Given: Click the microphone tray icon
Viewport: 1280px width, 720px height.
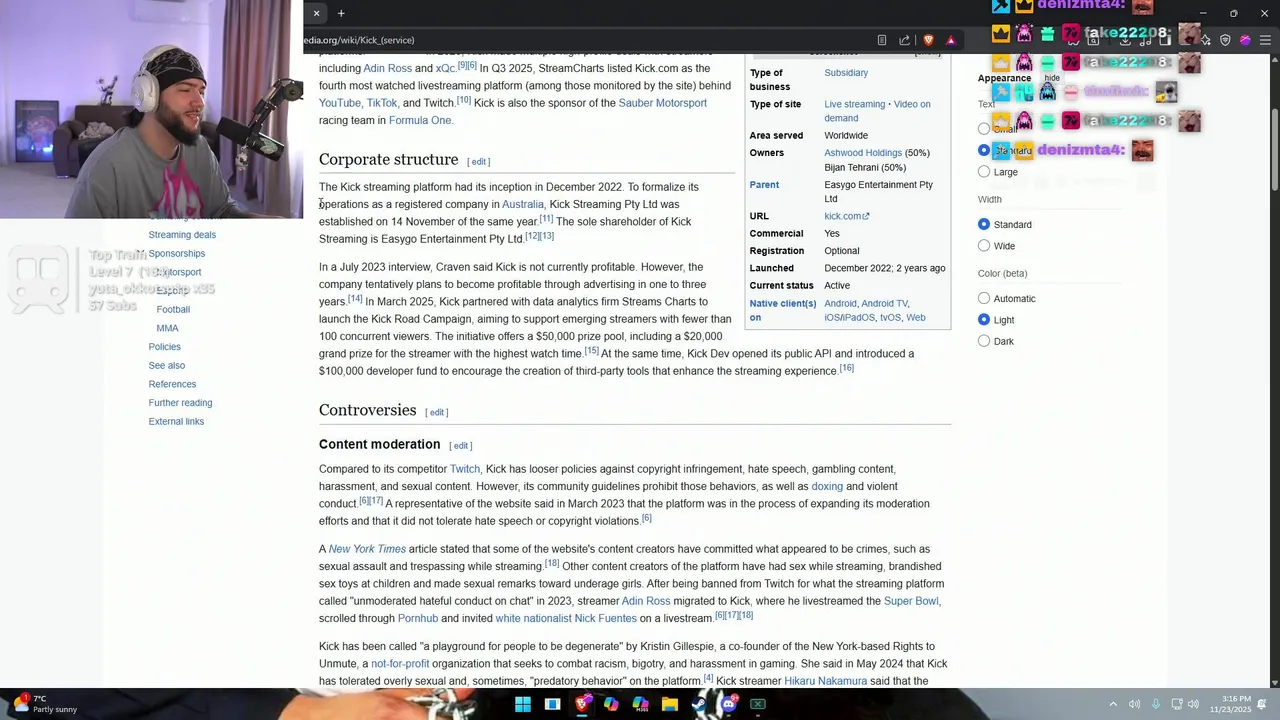Looking at the screenshot, I should (x=1156, y=704).
